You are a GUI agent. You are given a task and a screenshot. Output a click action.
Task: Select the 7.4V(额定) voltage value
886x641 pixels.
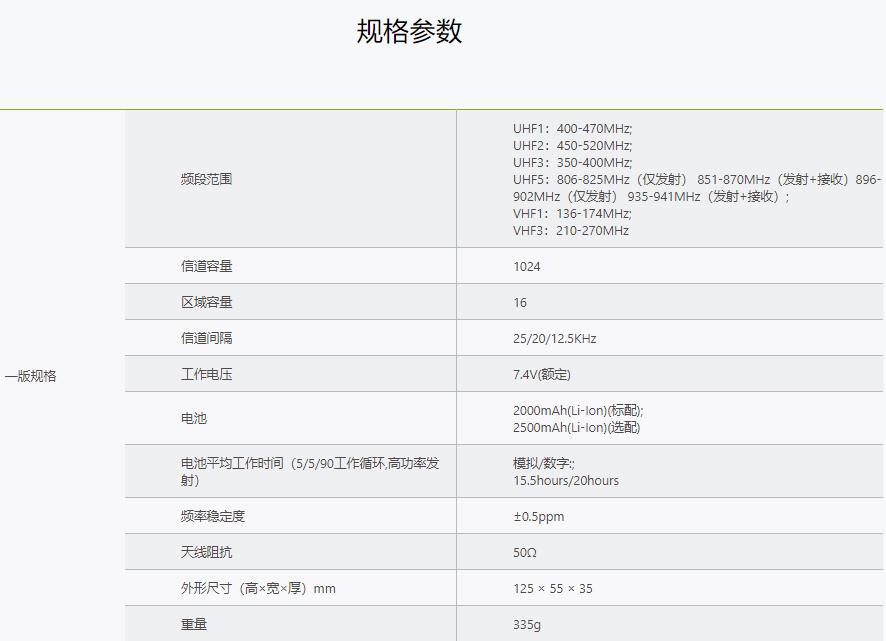(x=541, y=375)
